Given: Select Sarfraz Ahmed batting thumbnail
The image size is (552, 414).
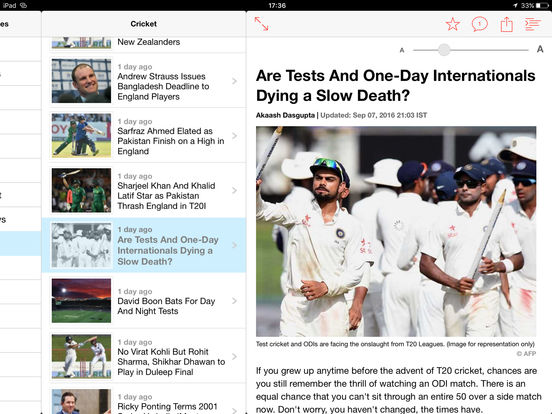Looking at the screenshot, I should [x=81, y=136].
